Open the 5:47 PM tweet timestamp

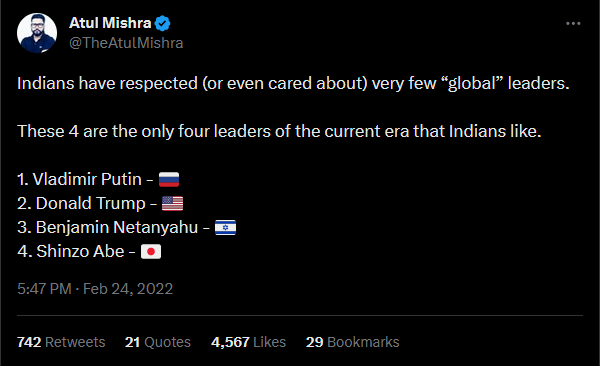coord(44,289)
